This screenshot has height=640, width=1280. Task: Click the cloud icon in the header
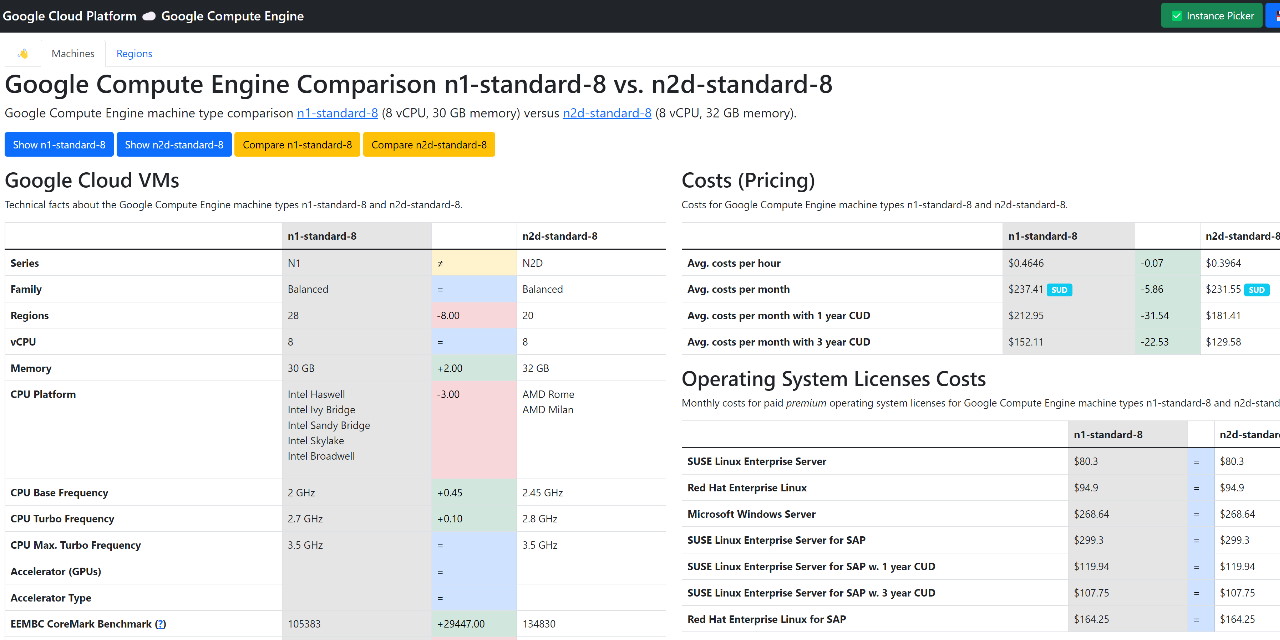click(x=149, y=16)
